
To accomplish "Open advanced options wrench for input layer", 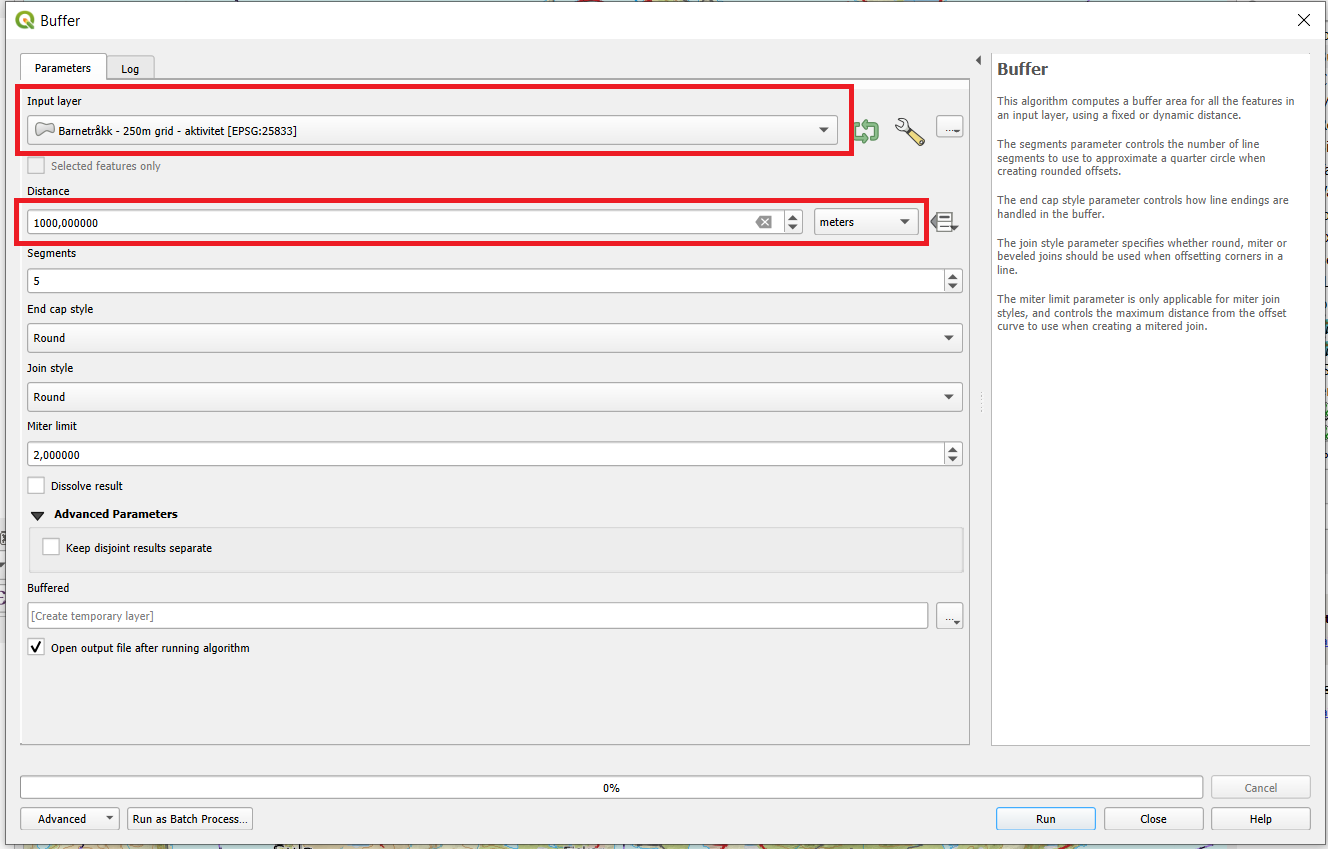I will click(x=908, y=131).
